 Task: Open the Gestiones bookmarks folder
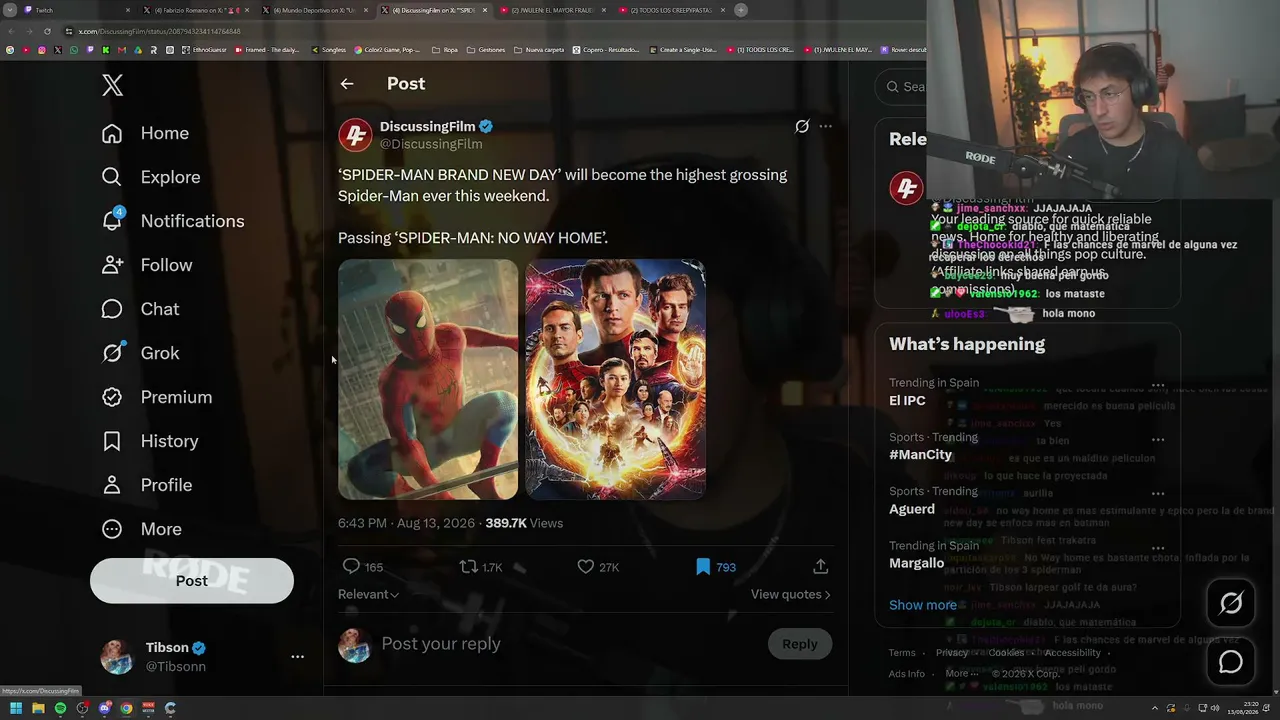click(486, 50)
